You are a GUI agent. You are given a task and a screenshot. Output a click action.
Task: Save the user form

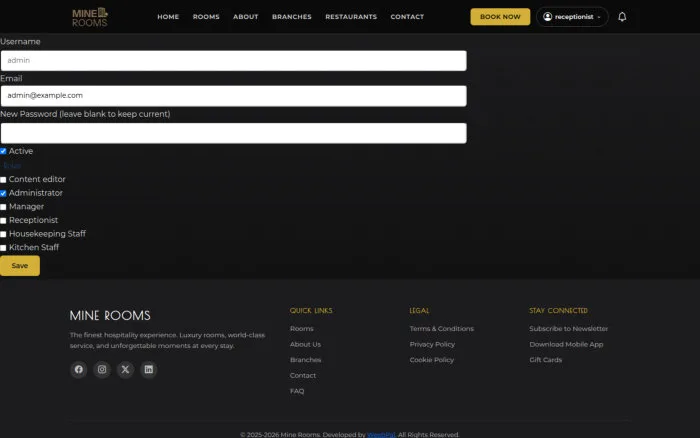pyautogui.click(x=20, y=266)
